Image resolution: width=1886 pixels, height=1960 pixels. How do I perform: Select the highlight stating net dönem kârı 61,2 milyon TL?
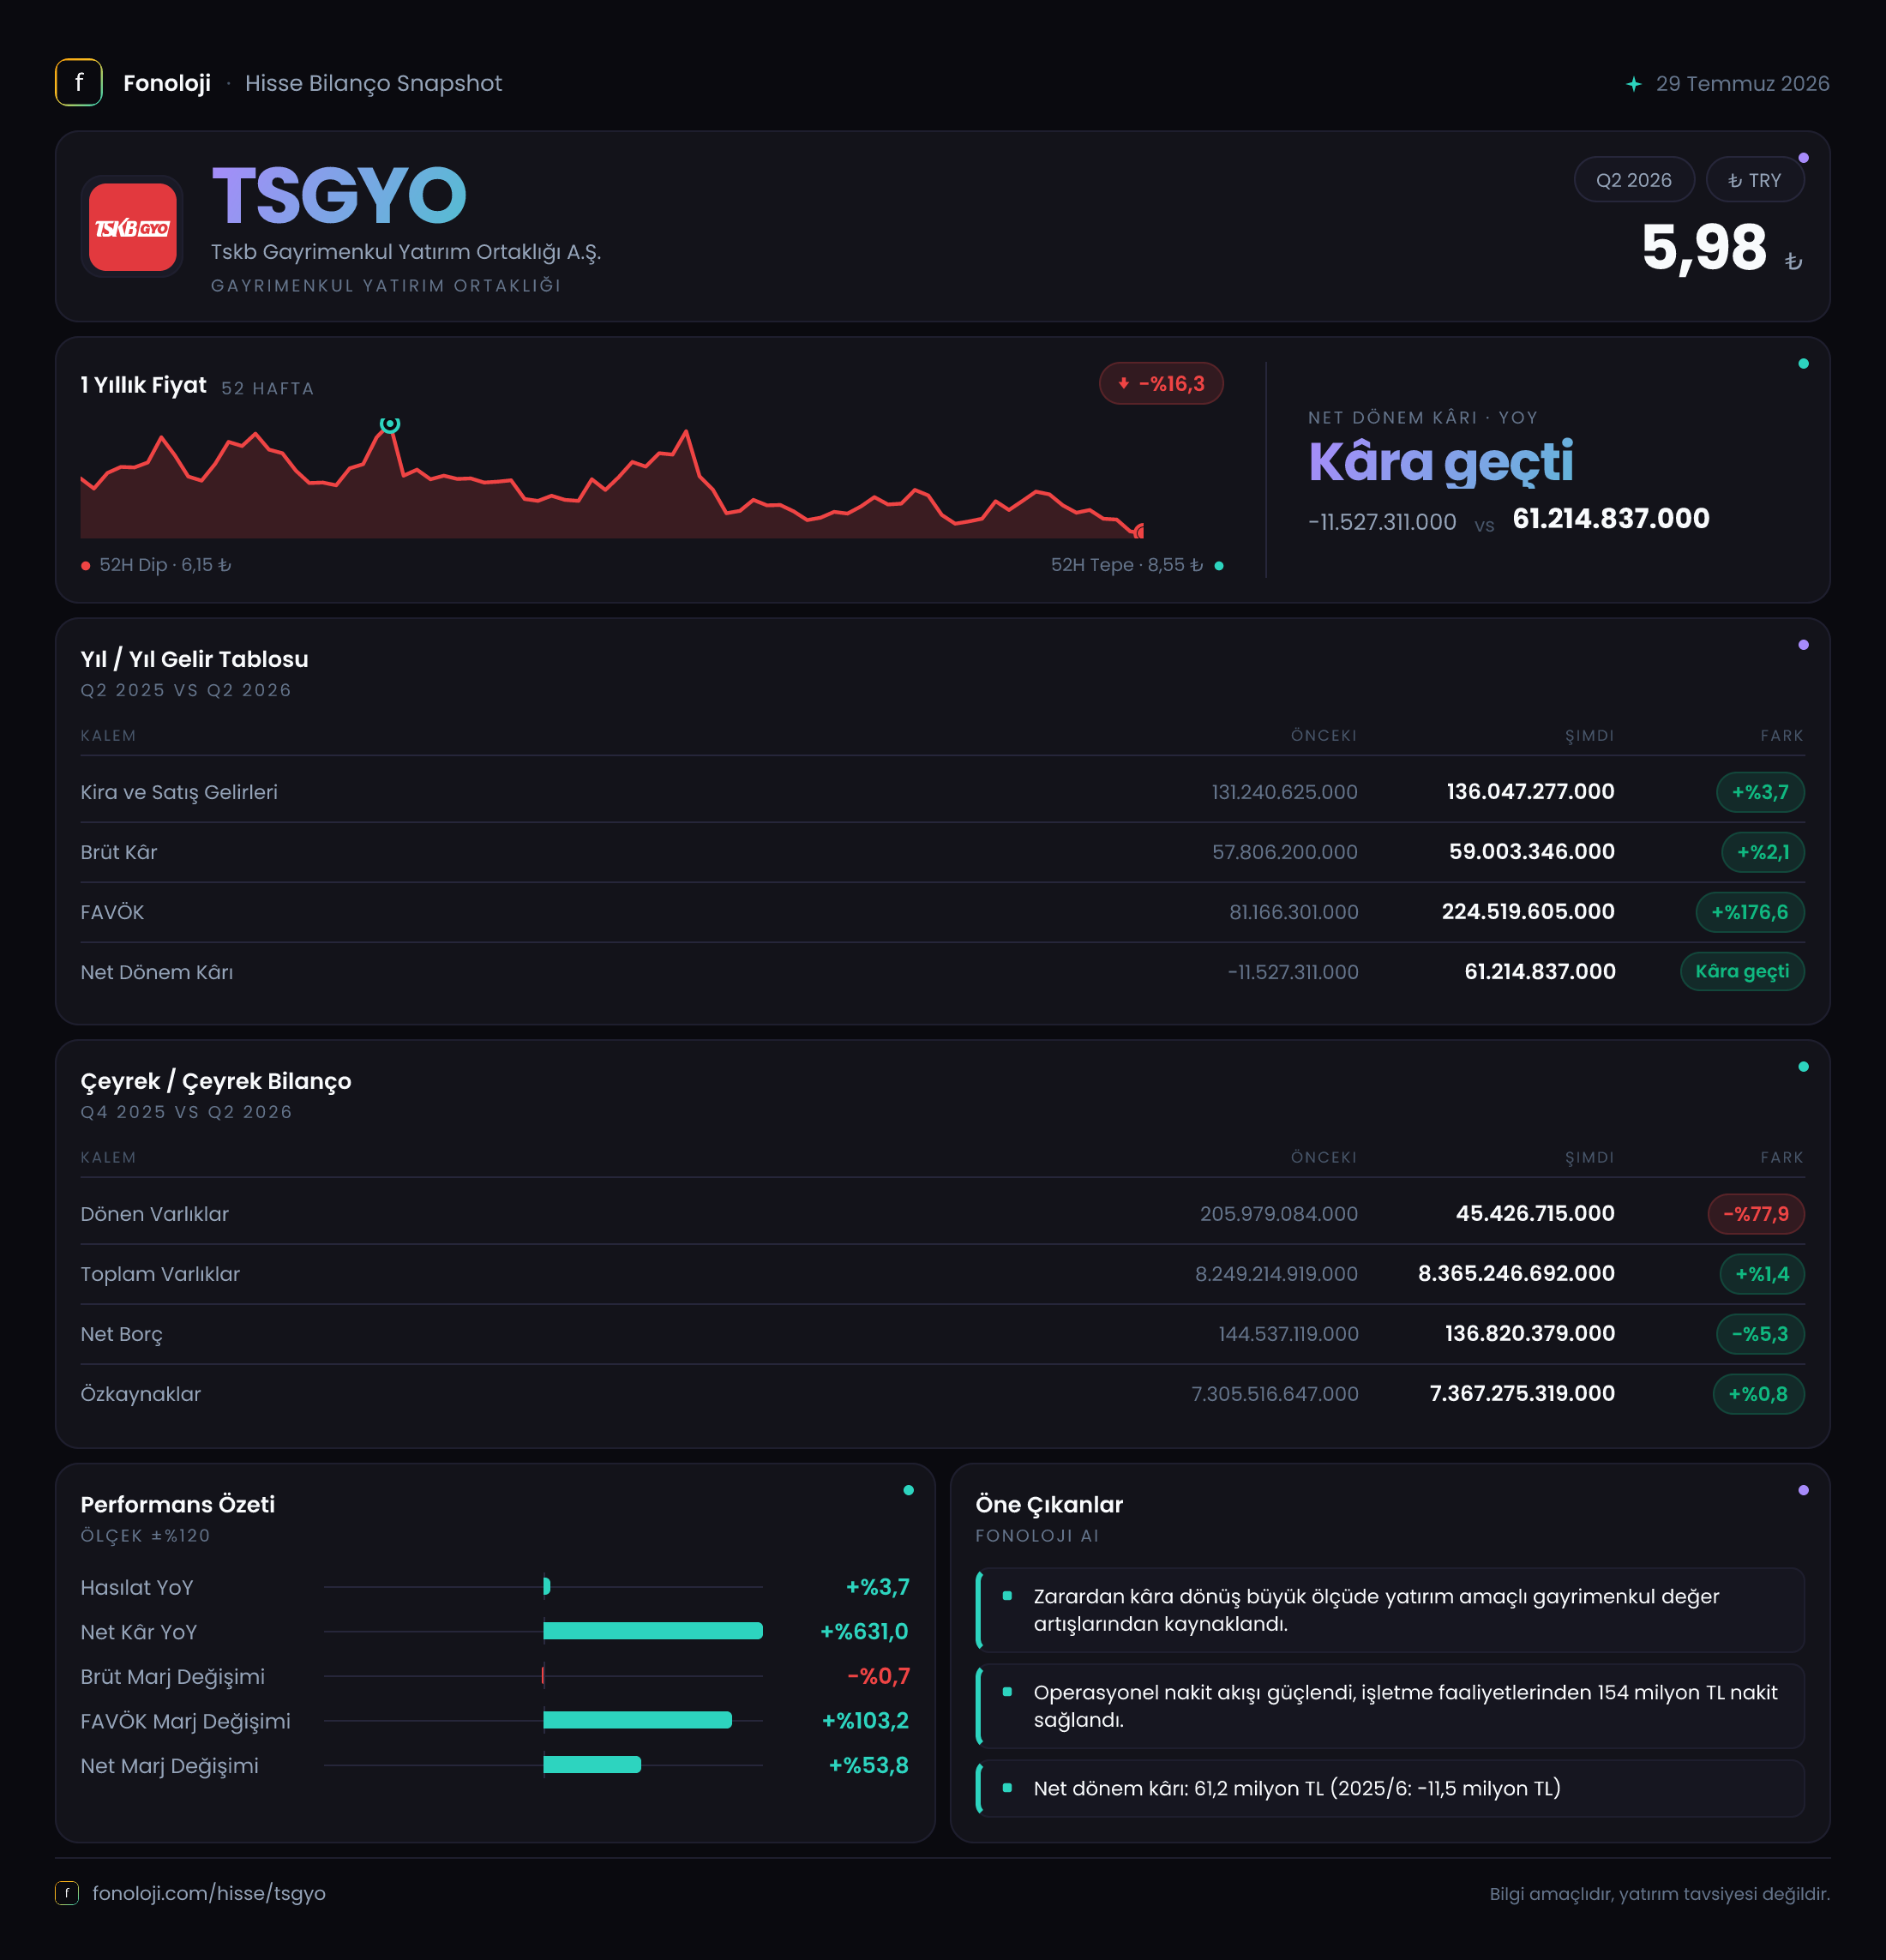click(1391, 1788)
